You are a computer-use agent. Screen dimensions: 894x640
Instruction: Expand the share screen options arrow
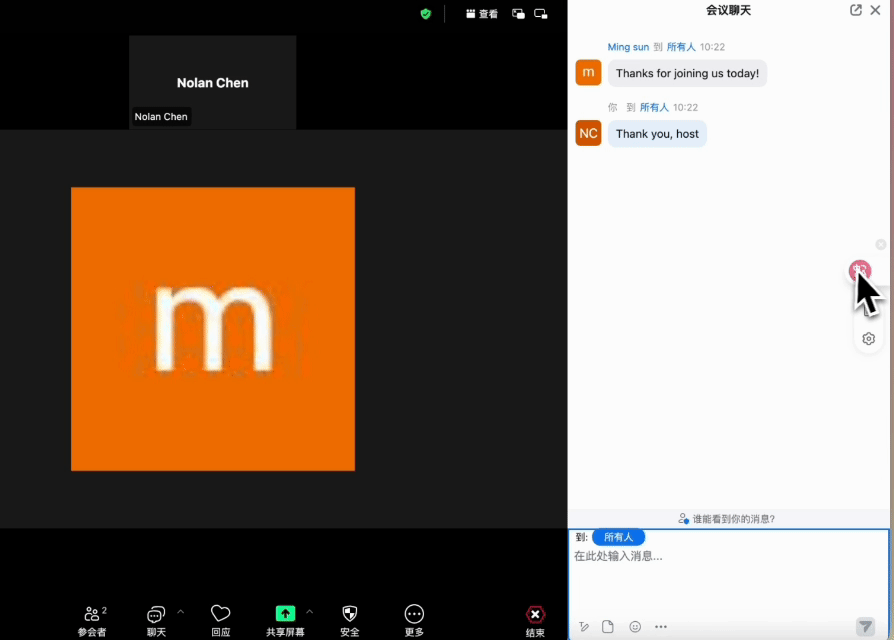click(309, 611)
